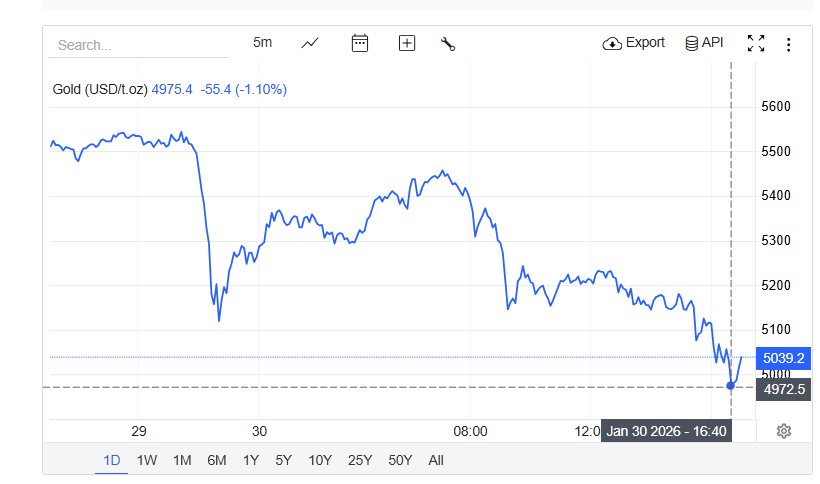Open chart settings gear icon
Viewport: 820px width, 484px height.
tap(784, 431)
